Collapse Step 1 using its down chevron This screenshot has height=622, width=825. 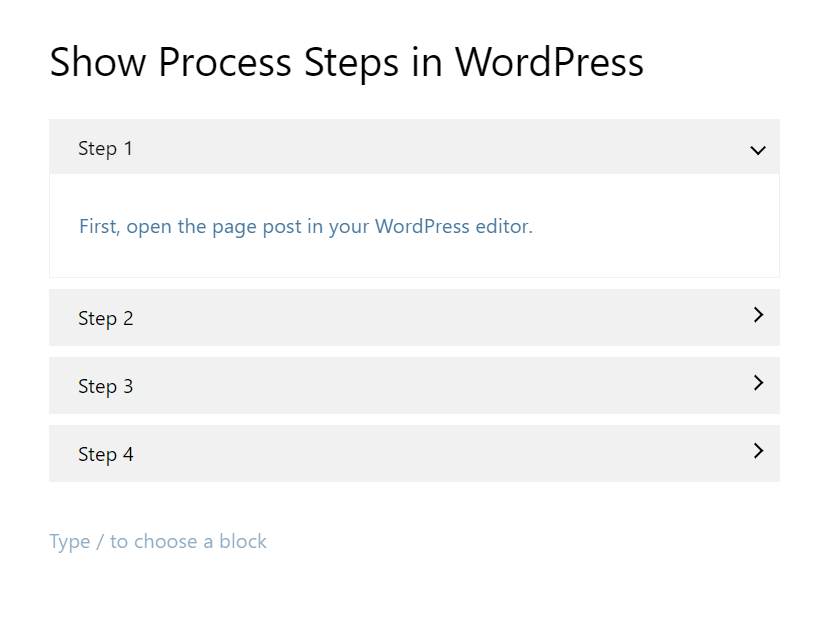point(757,150)
